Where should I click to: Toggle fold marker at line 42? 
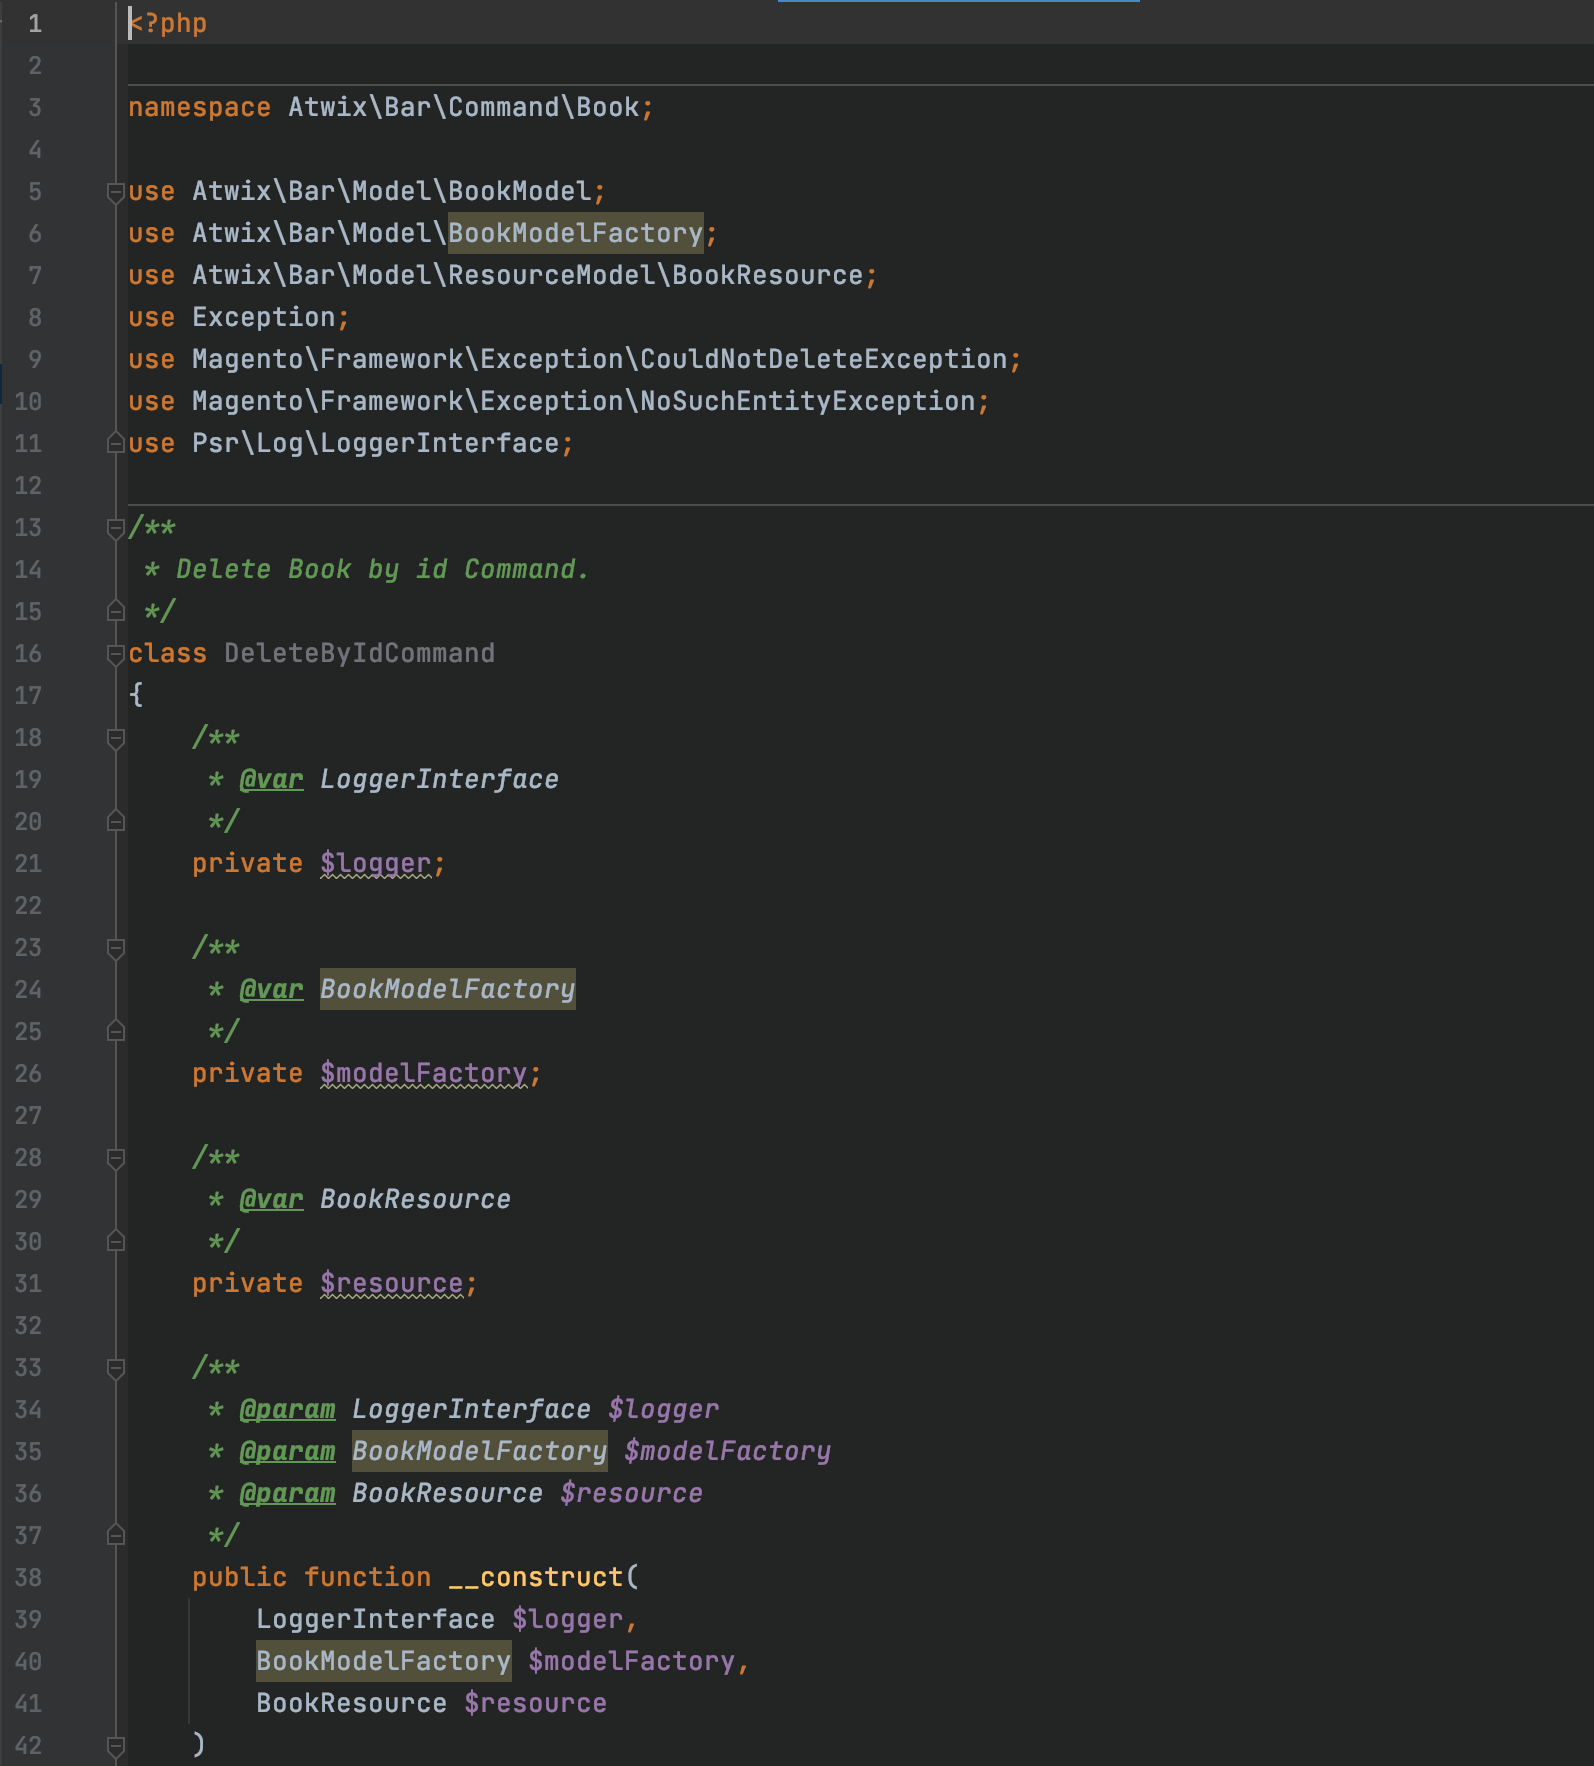tap(116, 1746)
